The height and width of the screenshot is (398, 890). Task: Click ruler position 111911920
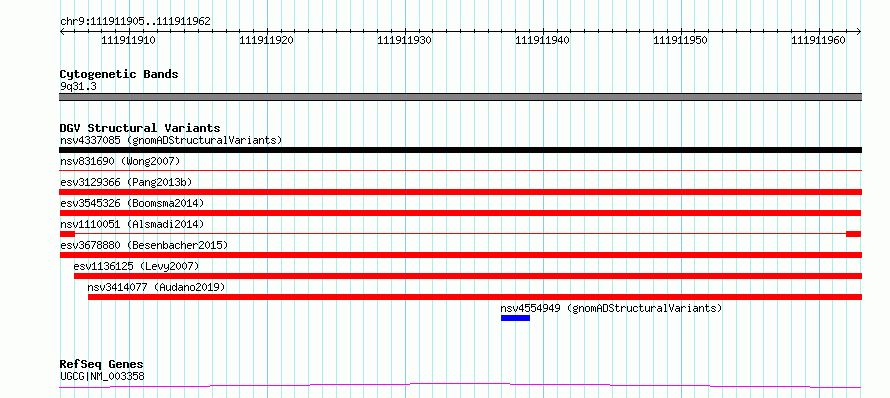point(267,40)
